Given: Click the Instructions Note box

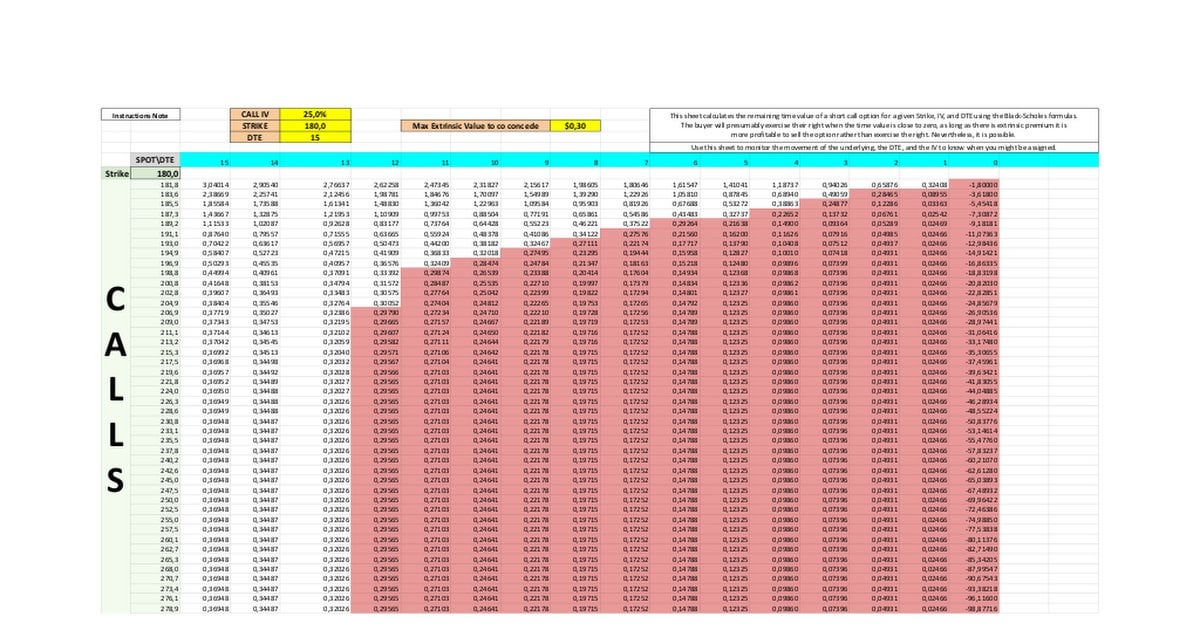Looking at the screenshot, I should click(x=142, y=115).
